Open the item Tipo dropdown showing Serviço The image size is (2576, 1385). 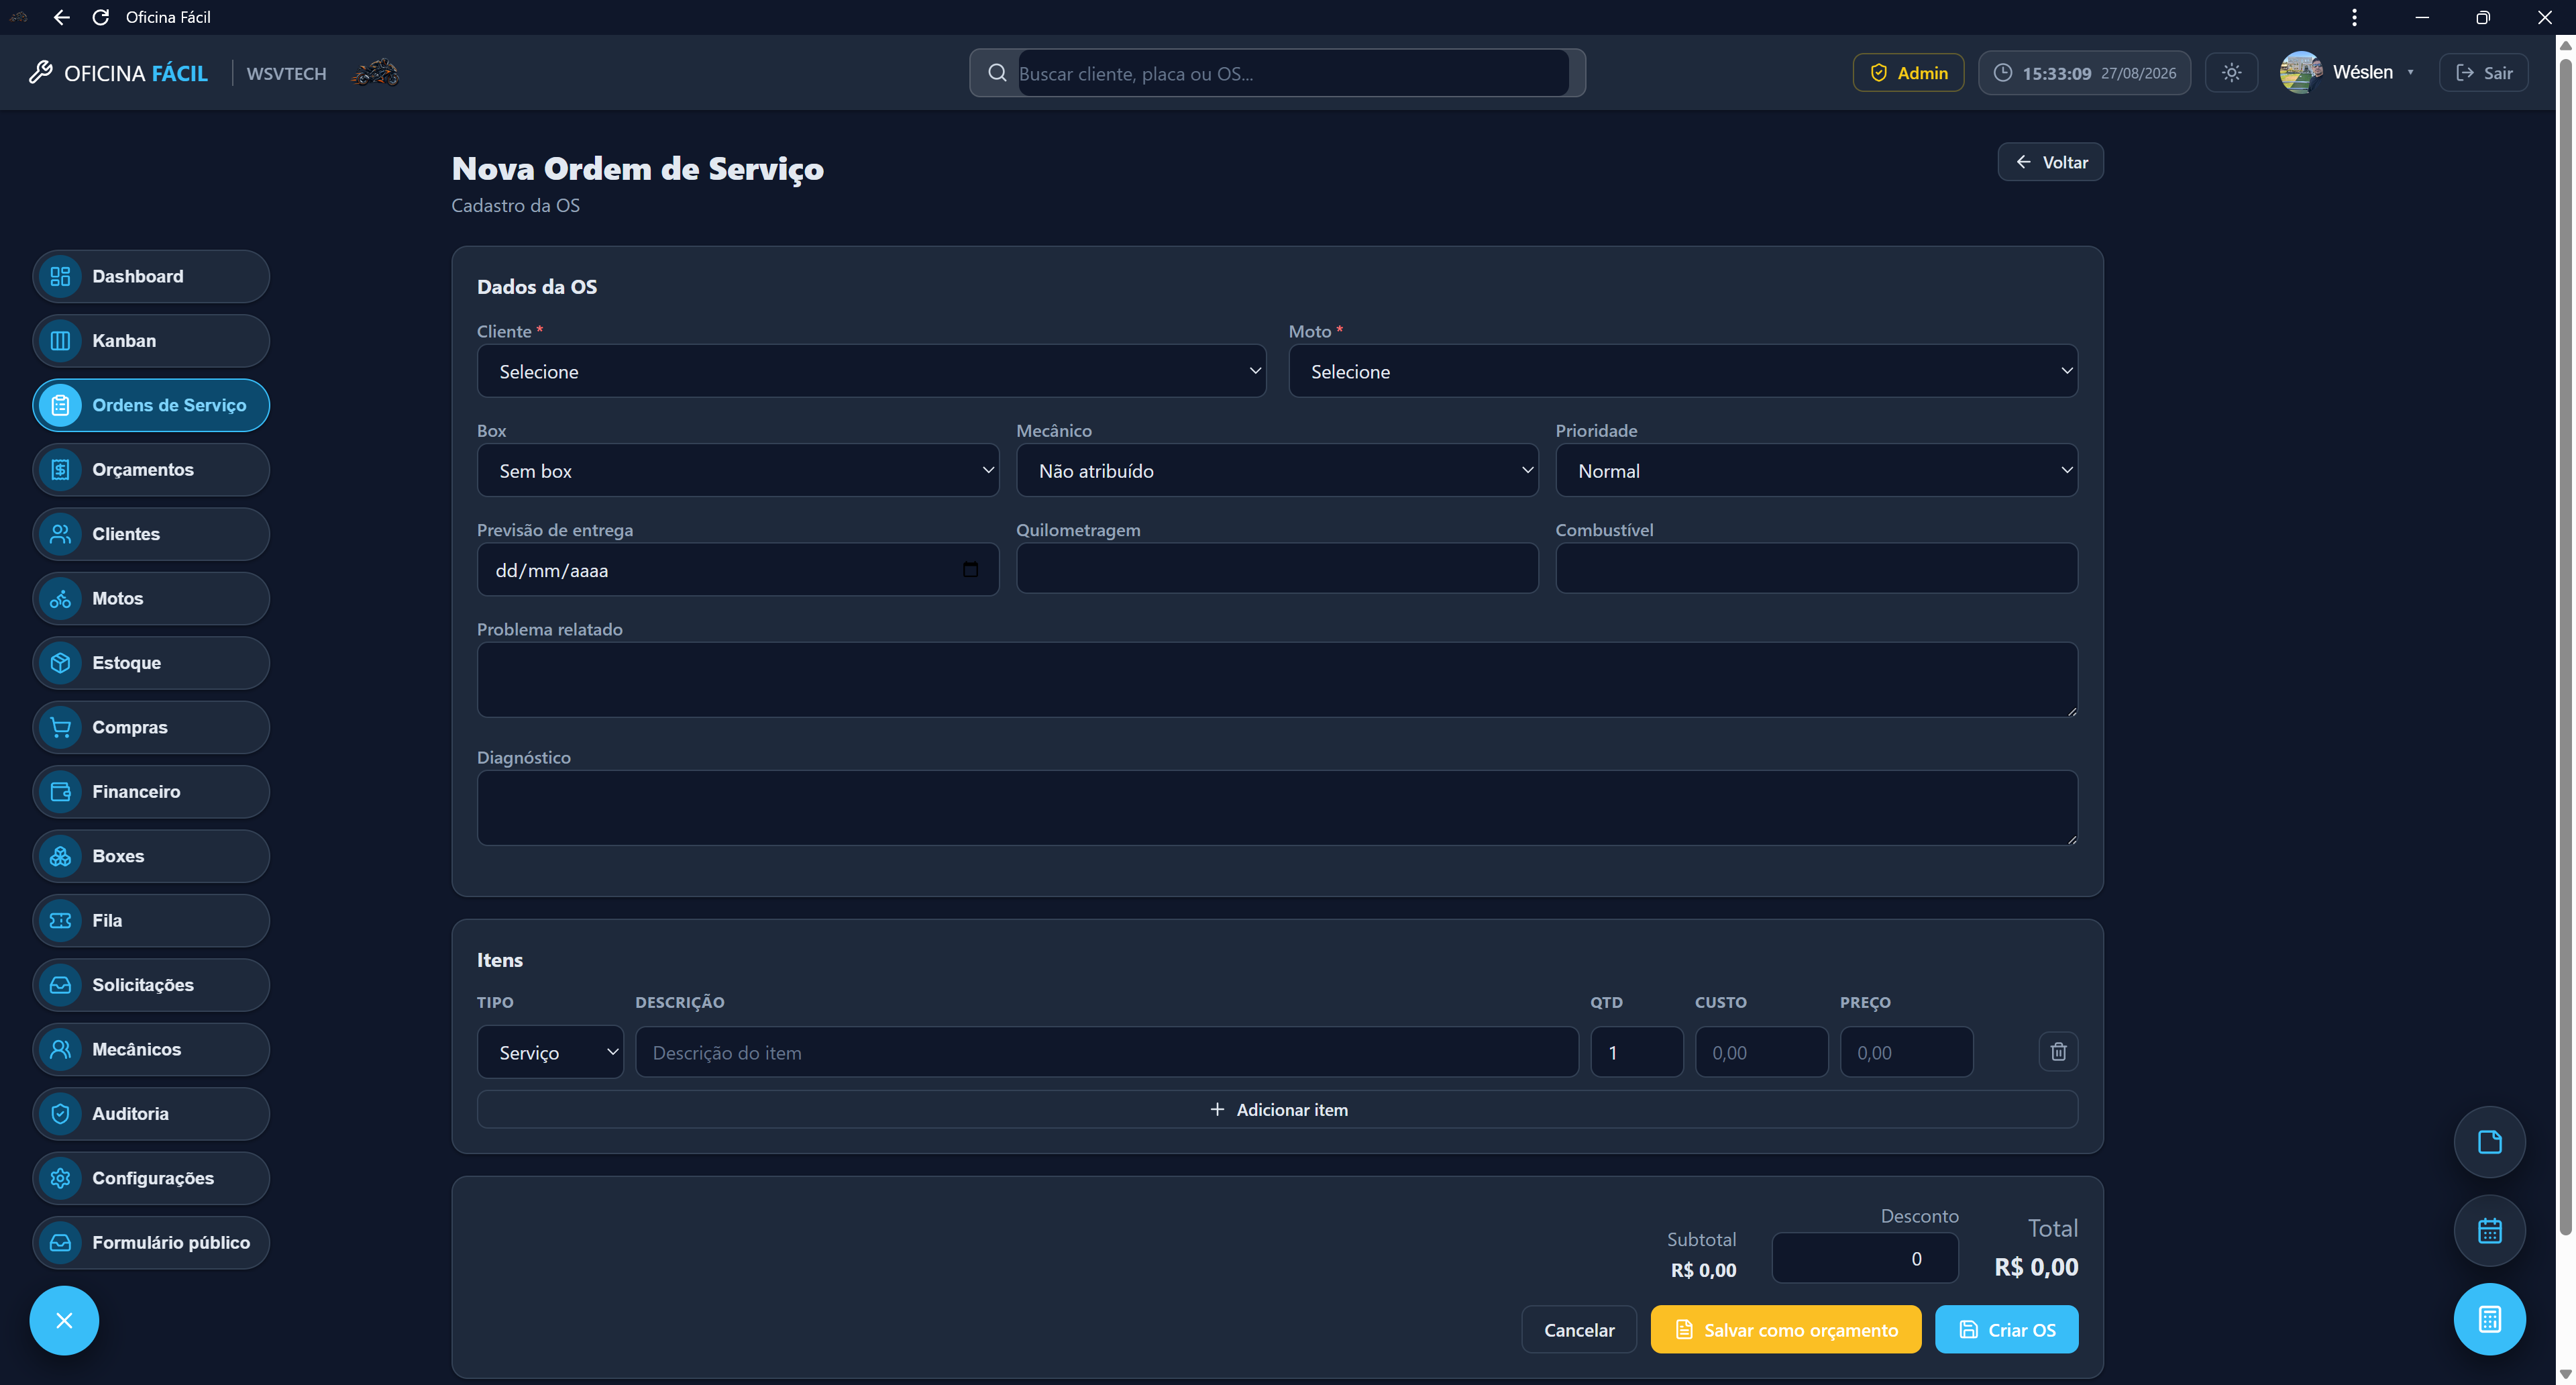pos(550,1052)
